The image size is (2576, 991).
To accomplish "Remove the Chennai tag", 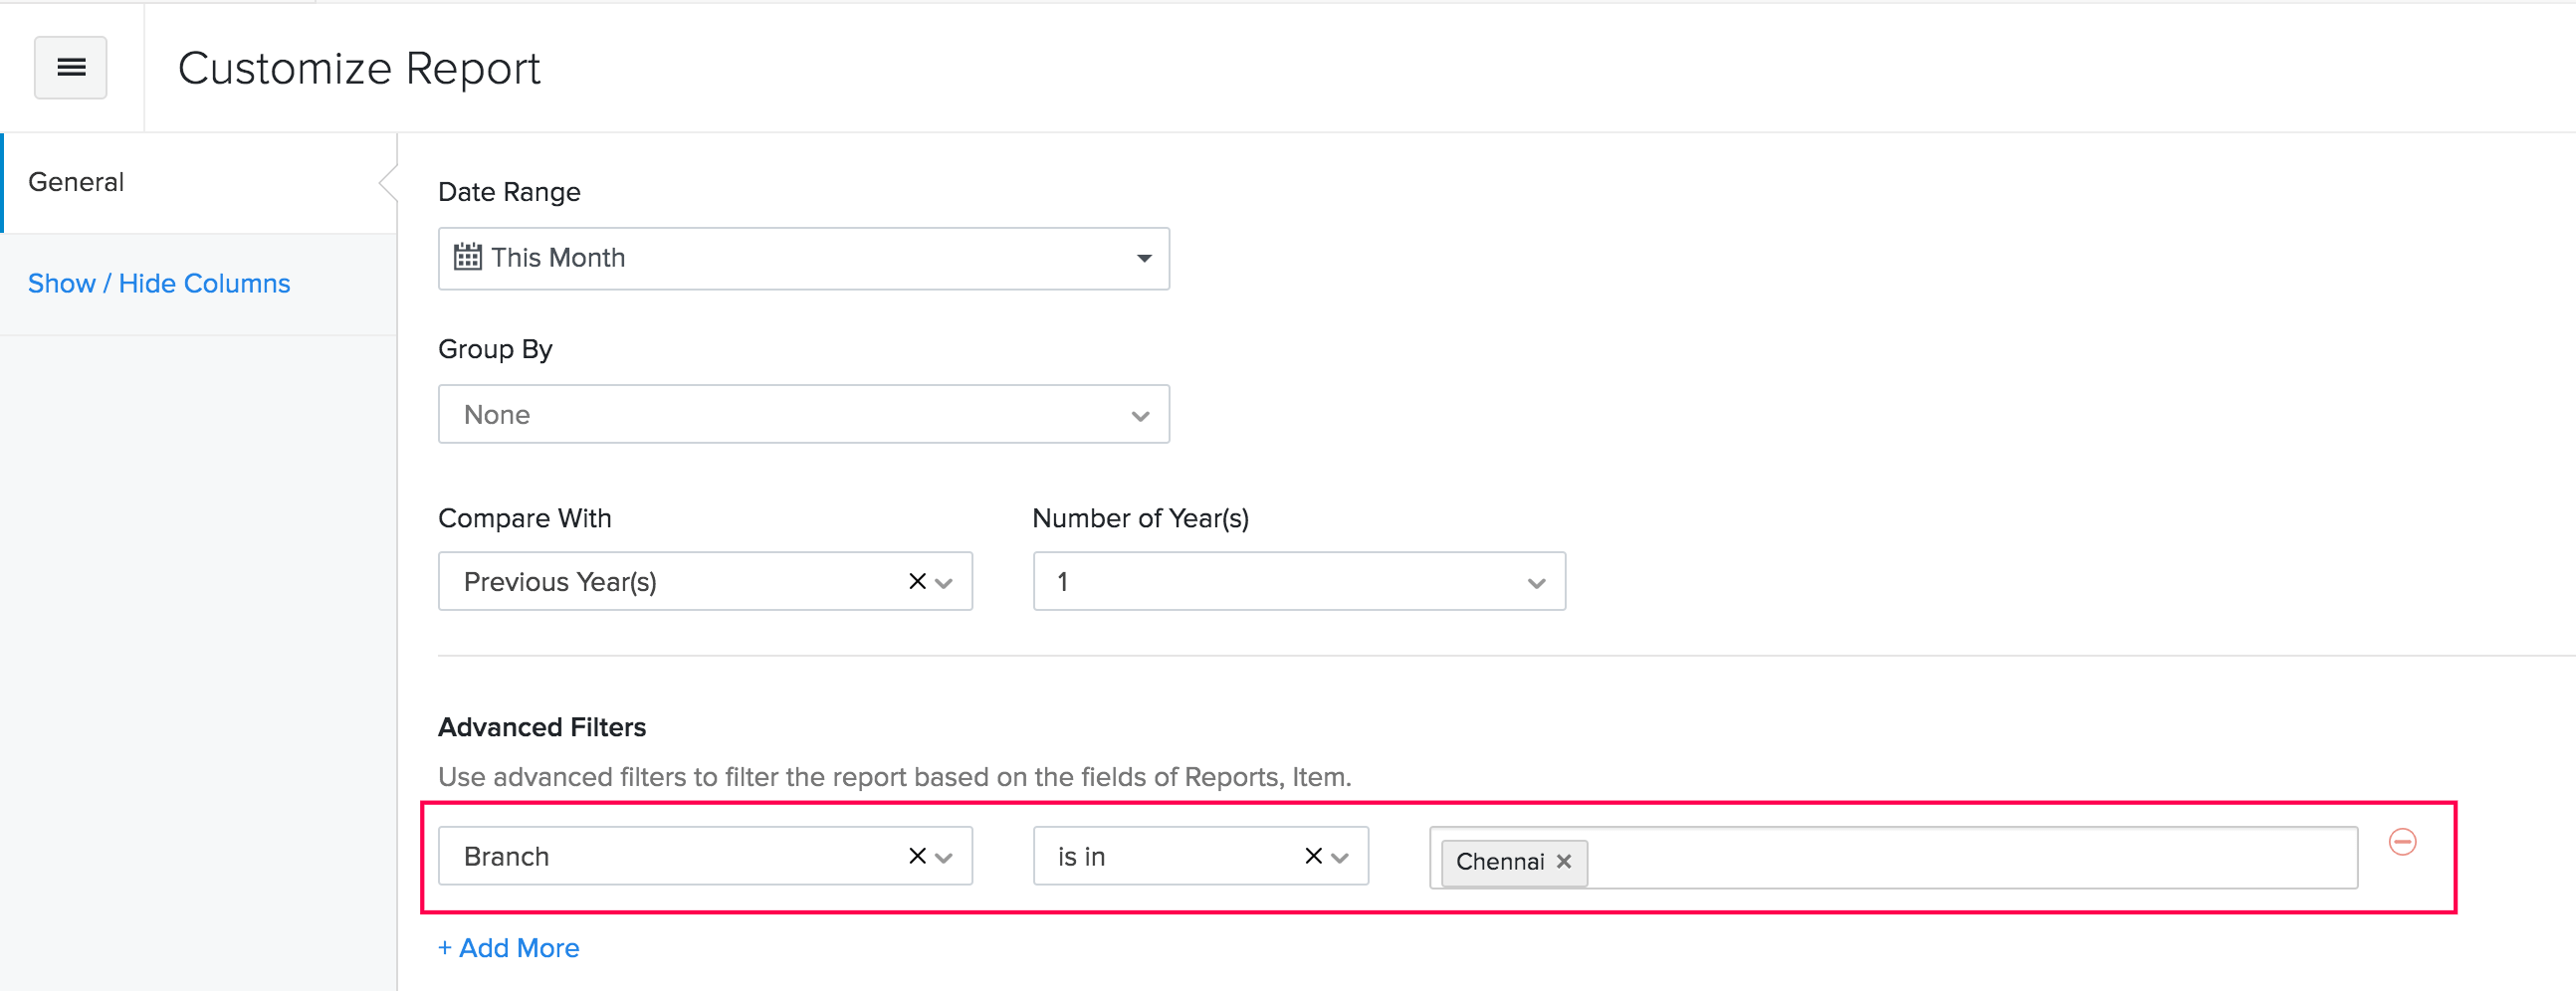I will pyautogui.click(x=1564, y=861).
